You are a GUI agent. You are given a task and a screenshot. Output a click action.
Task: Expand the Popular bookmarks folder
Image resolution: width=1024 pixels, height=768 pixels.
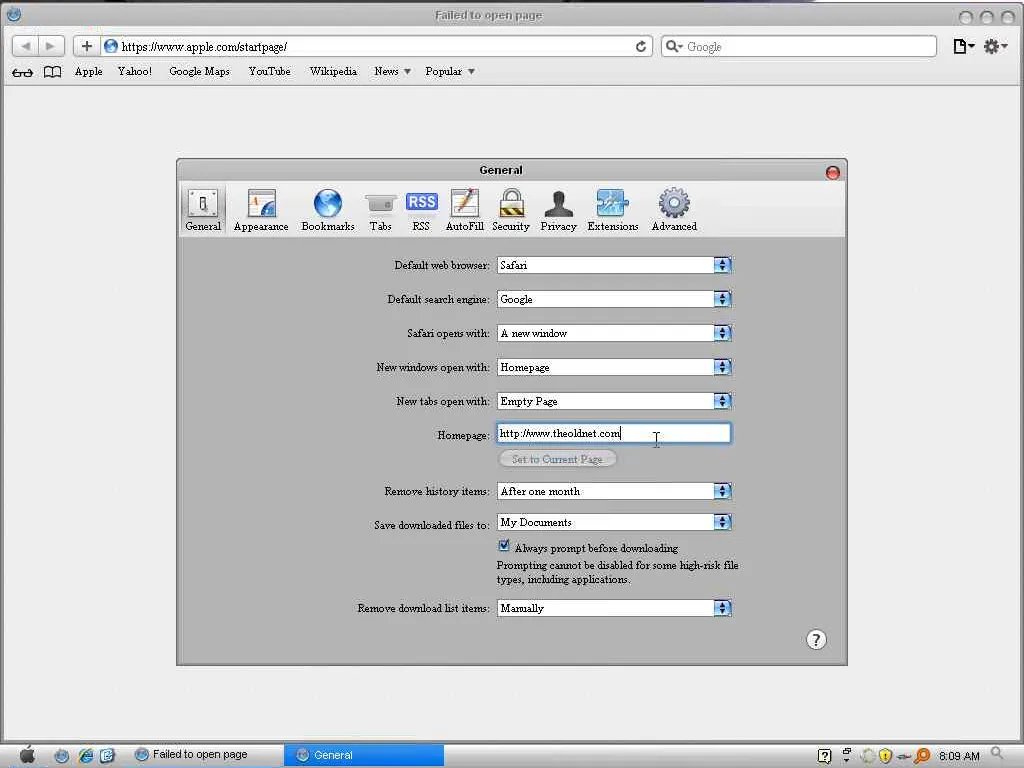tap(449, 71)
